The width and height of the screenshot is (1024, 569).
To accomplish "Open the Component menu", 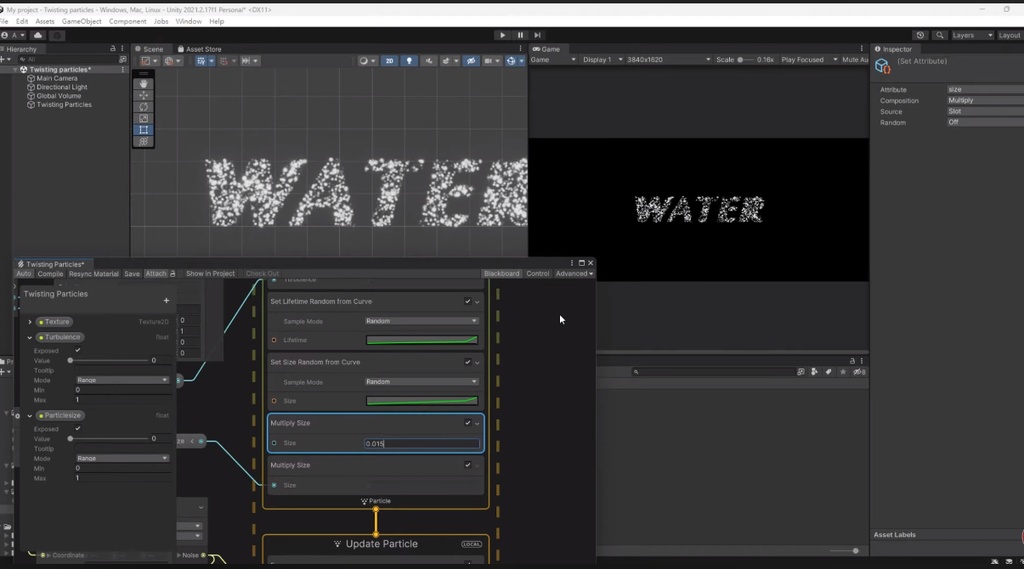I will pyautogui.click(x=127, y=22).
